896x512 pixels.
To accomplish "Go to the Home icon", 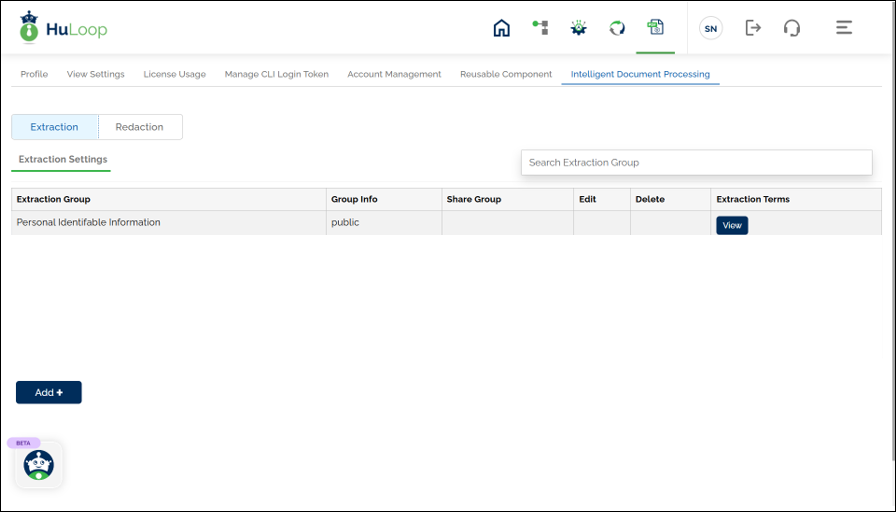I will tap(502, 28).
